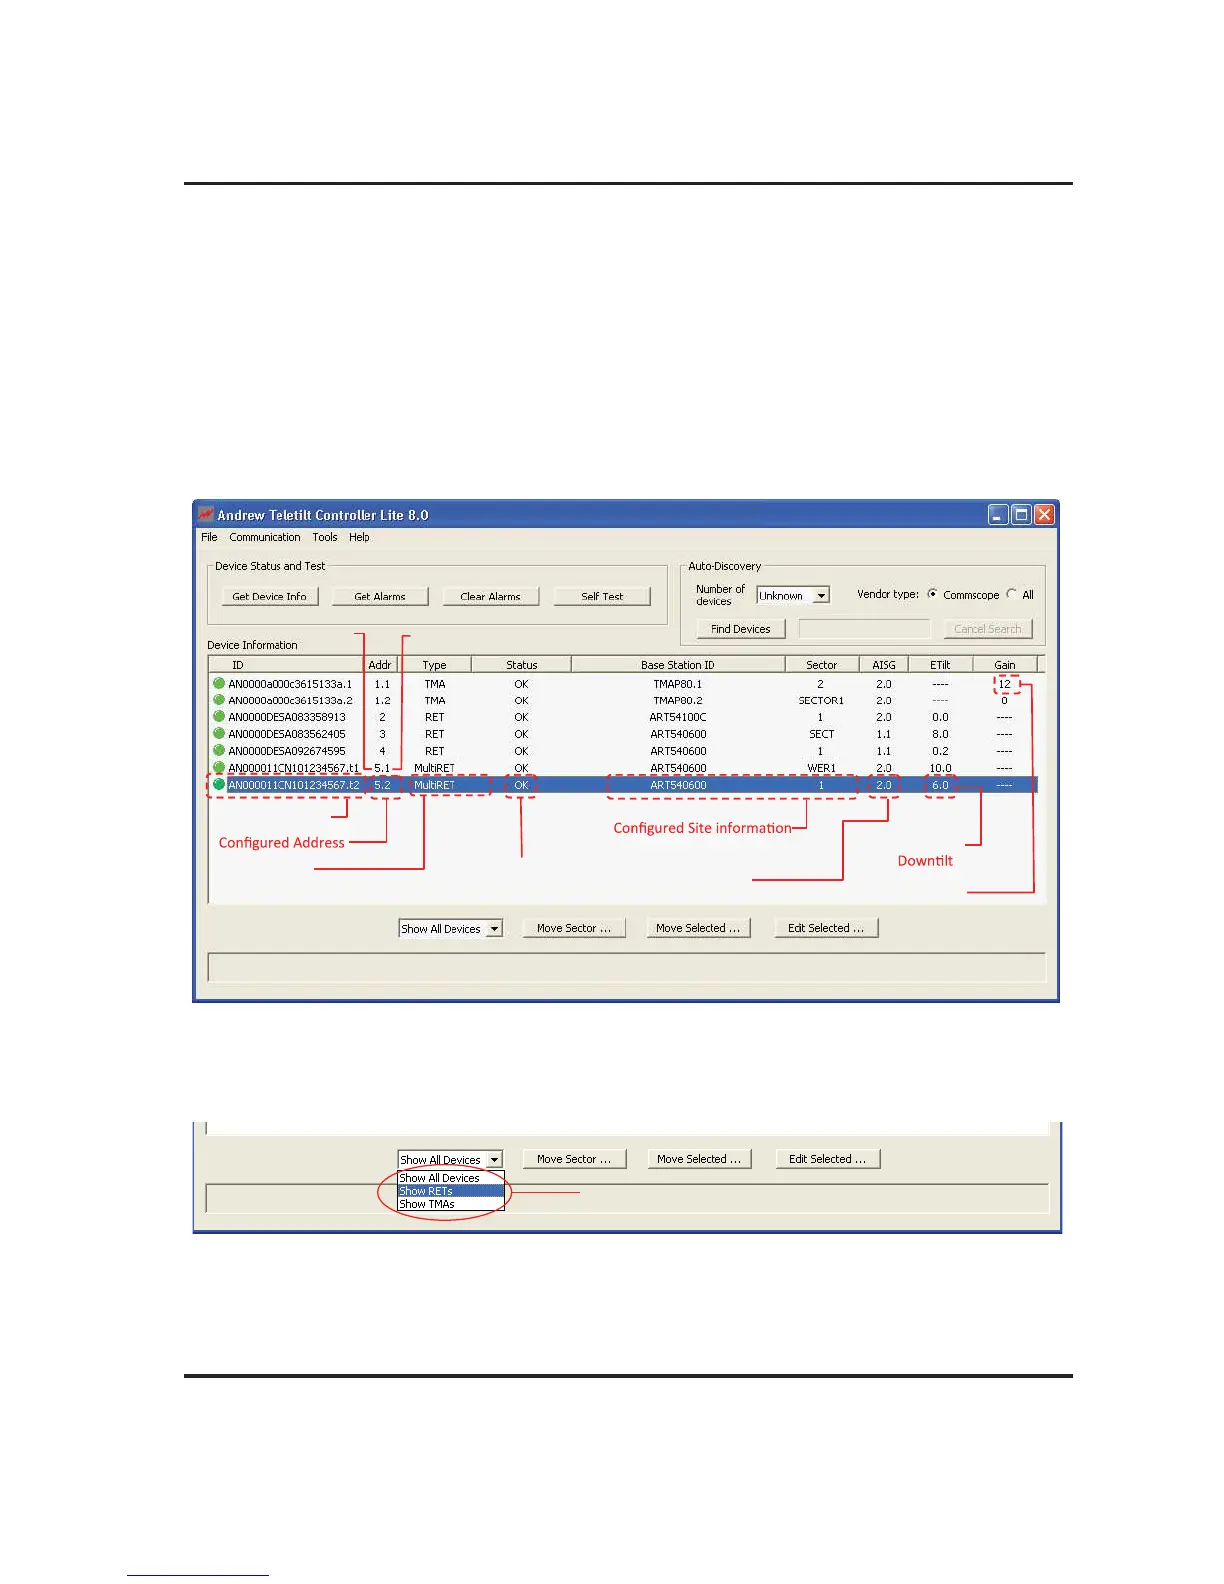Click green status icon for AN000011CN101234567.t1
The height and width of the screenshot is (1584, 1224).
(x=219, y=768)
